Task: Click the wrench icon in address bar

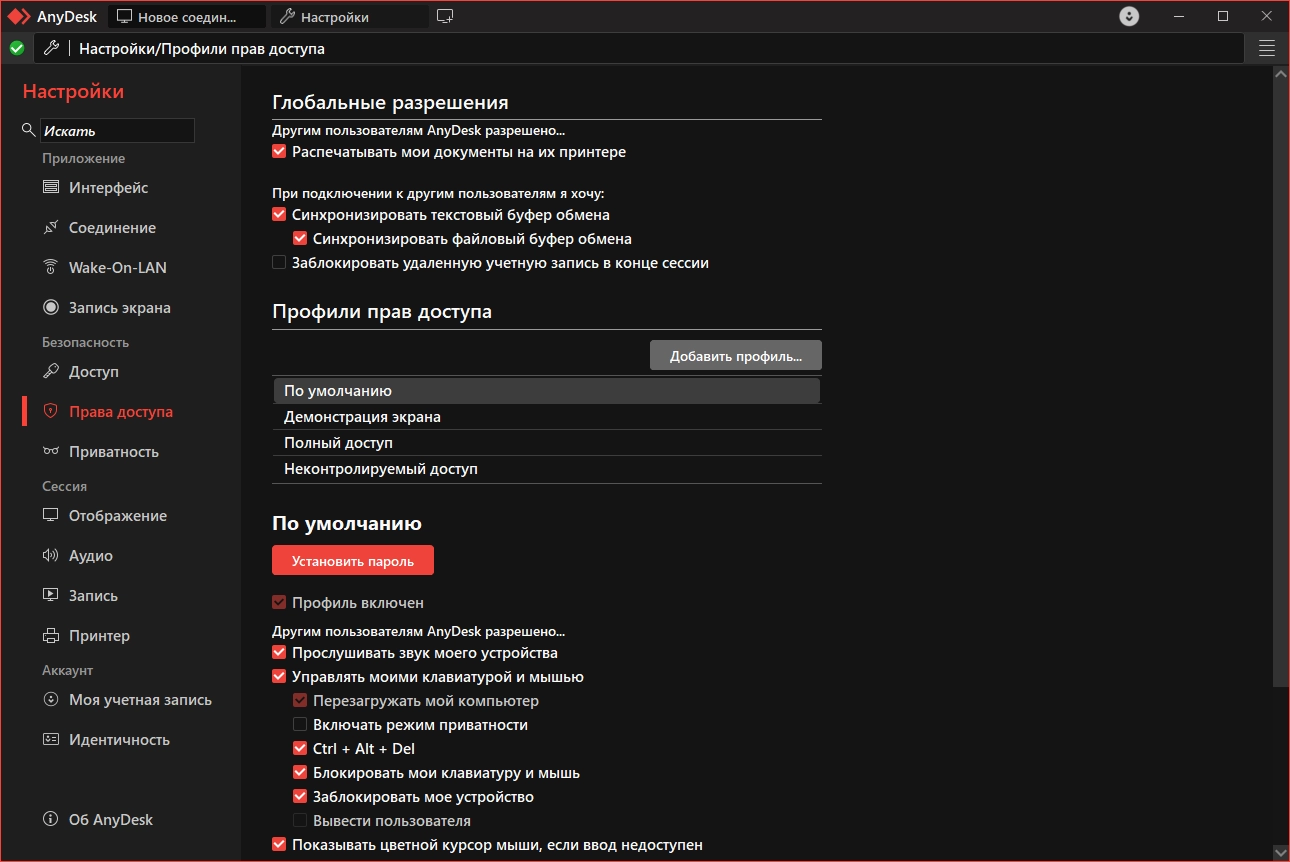Action: pyautogui.click(x=52, y=48)
